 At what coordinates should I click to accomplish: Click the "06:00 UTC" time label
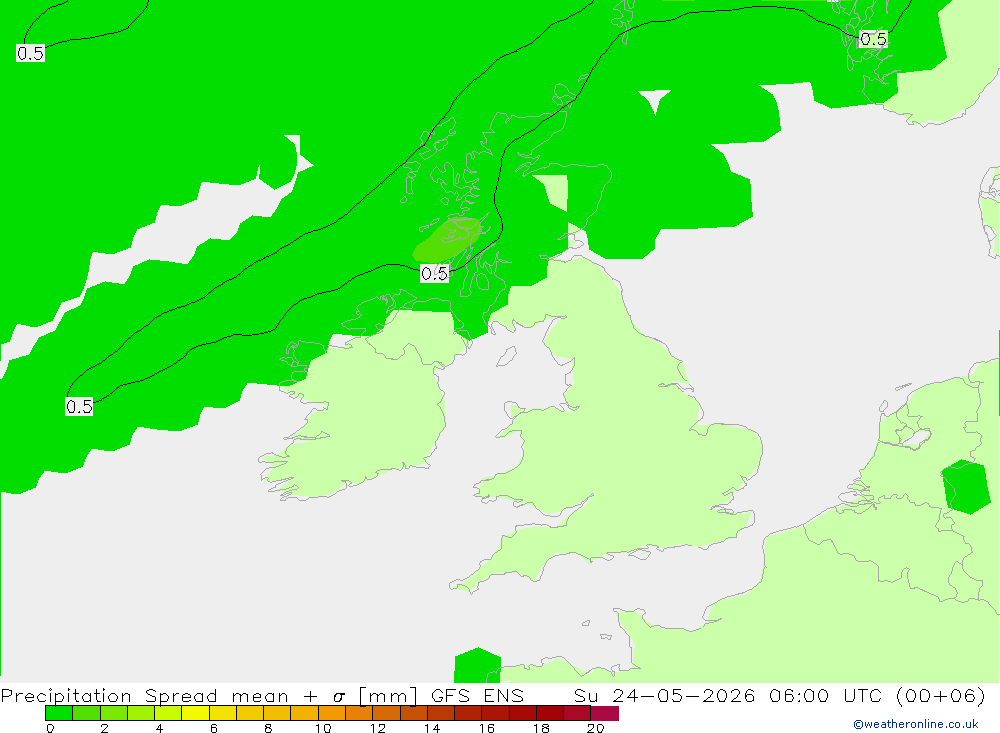click(x=828, y=695)
